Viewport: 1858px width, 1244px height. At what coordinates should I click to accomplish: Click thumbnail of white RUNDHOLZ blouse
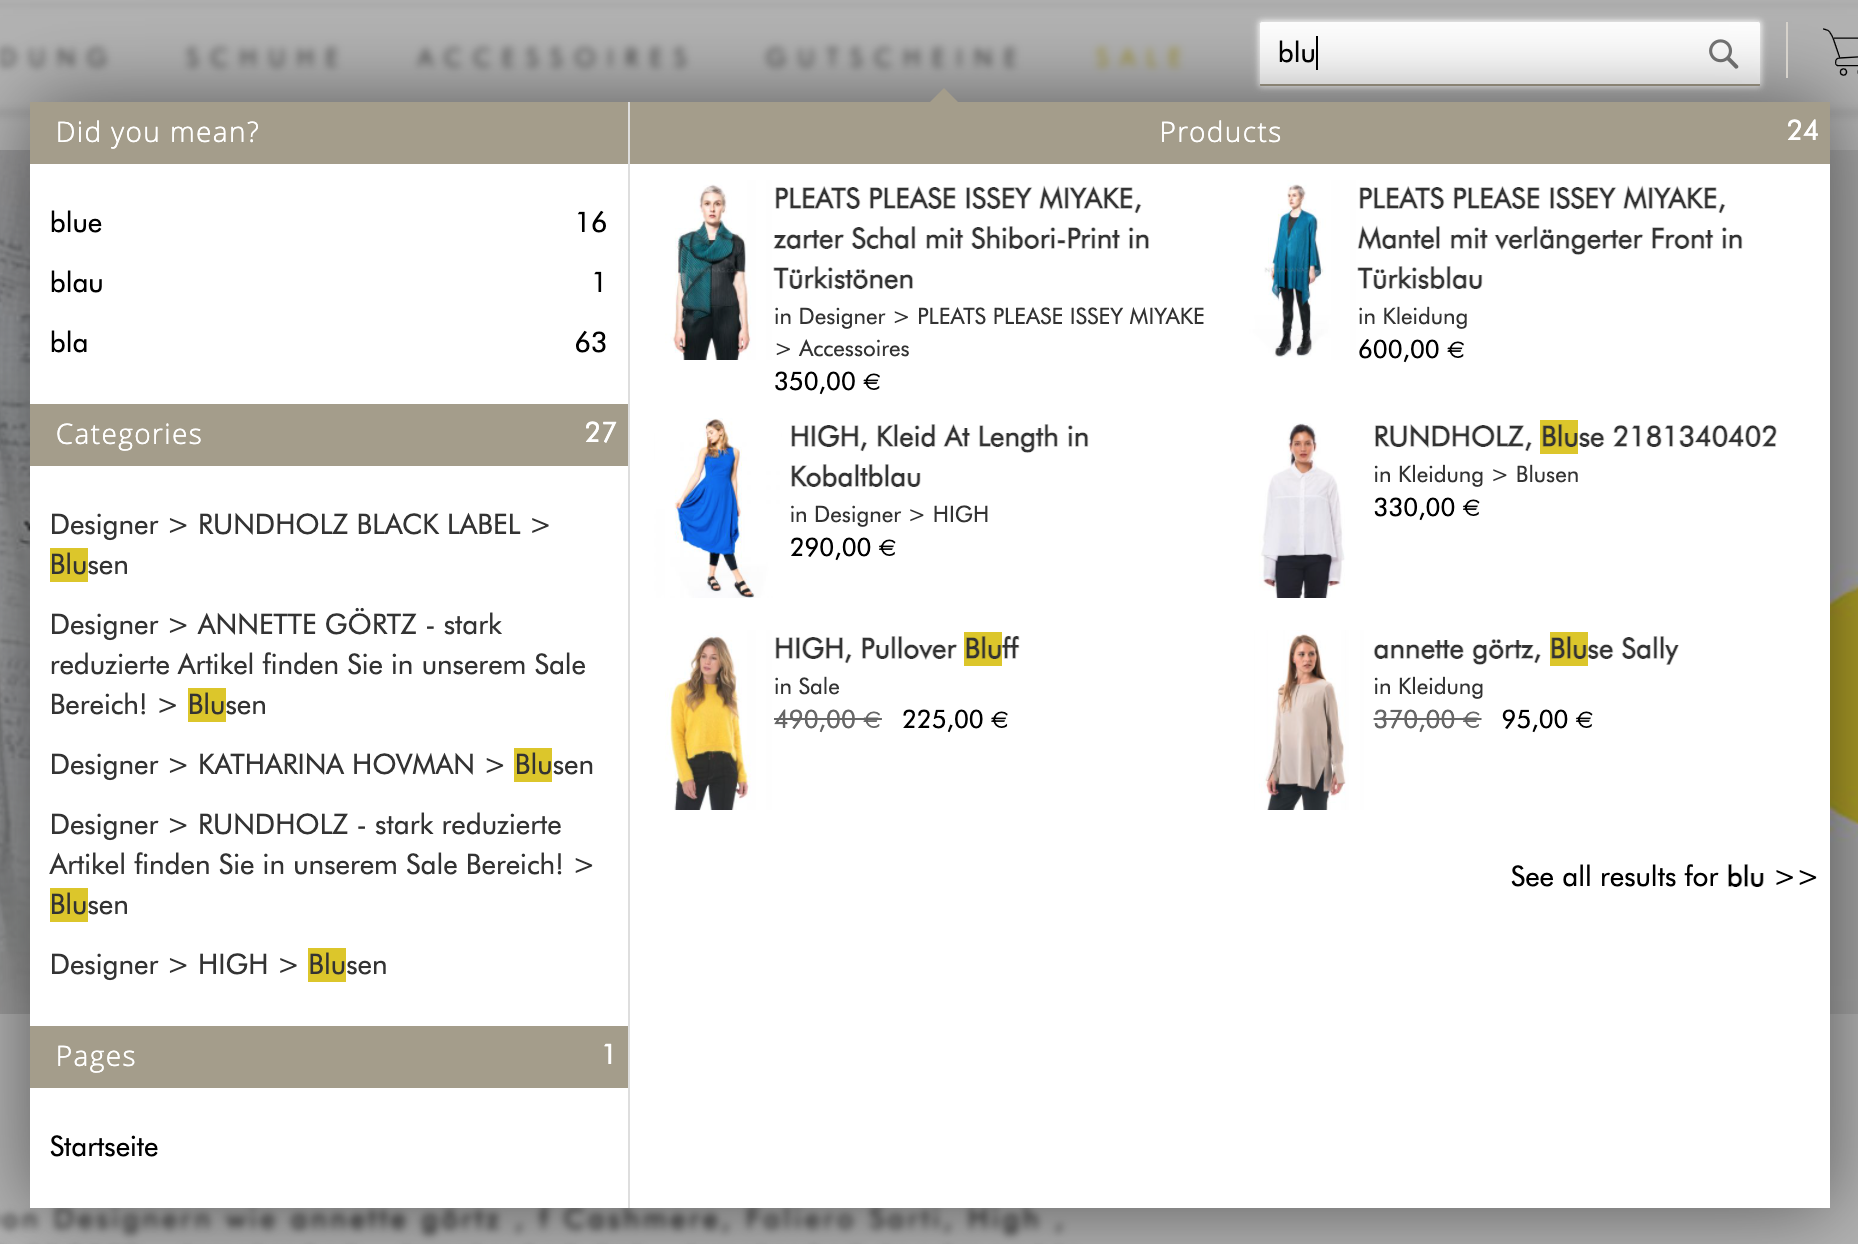[1302, 510]
